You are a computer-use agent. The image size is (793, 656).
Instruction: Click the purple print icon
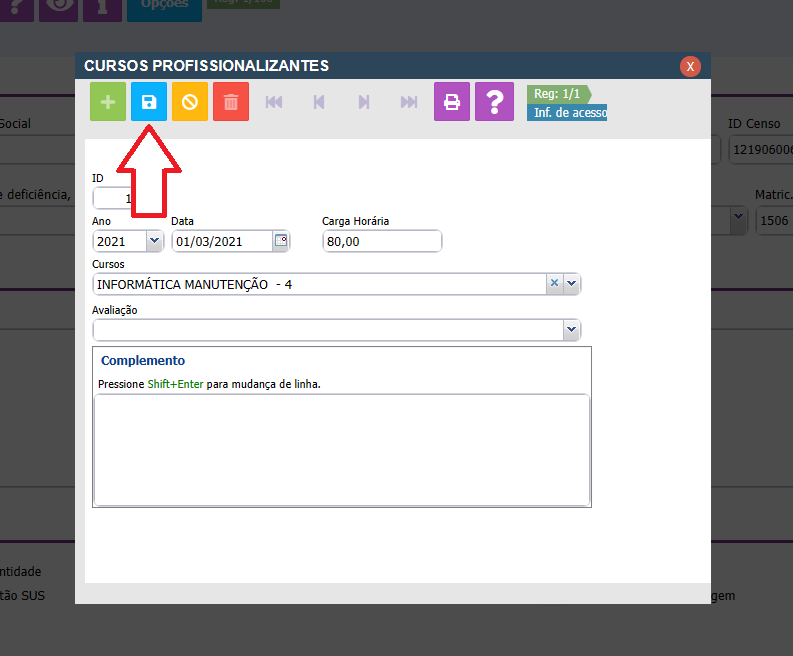pyautogui.click(x=452, y=102)
